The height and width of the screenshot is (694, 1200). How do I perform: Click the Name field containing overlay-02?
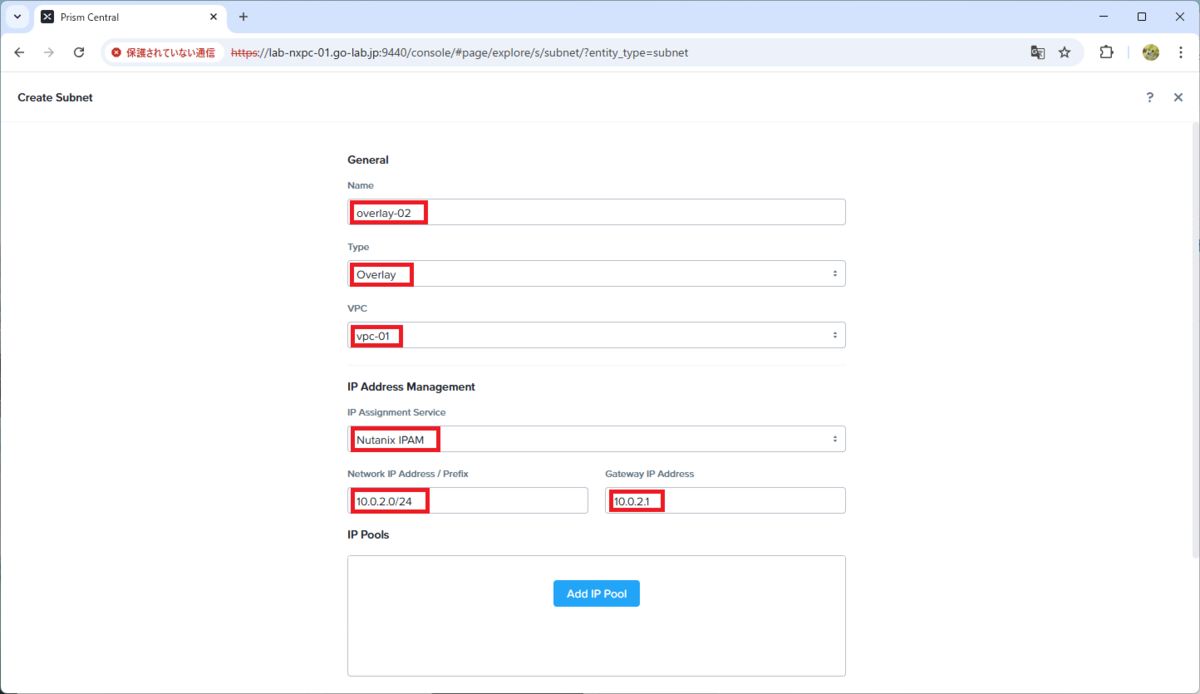click(x=596, y=212)
